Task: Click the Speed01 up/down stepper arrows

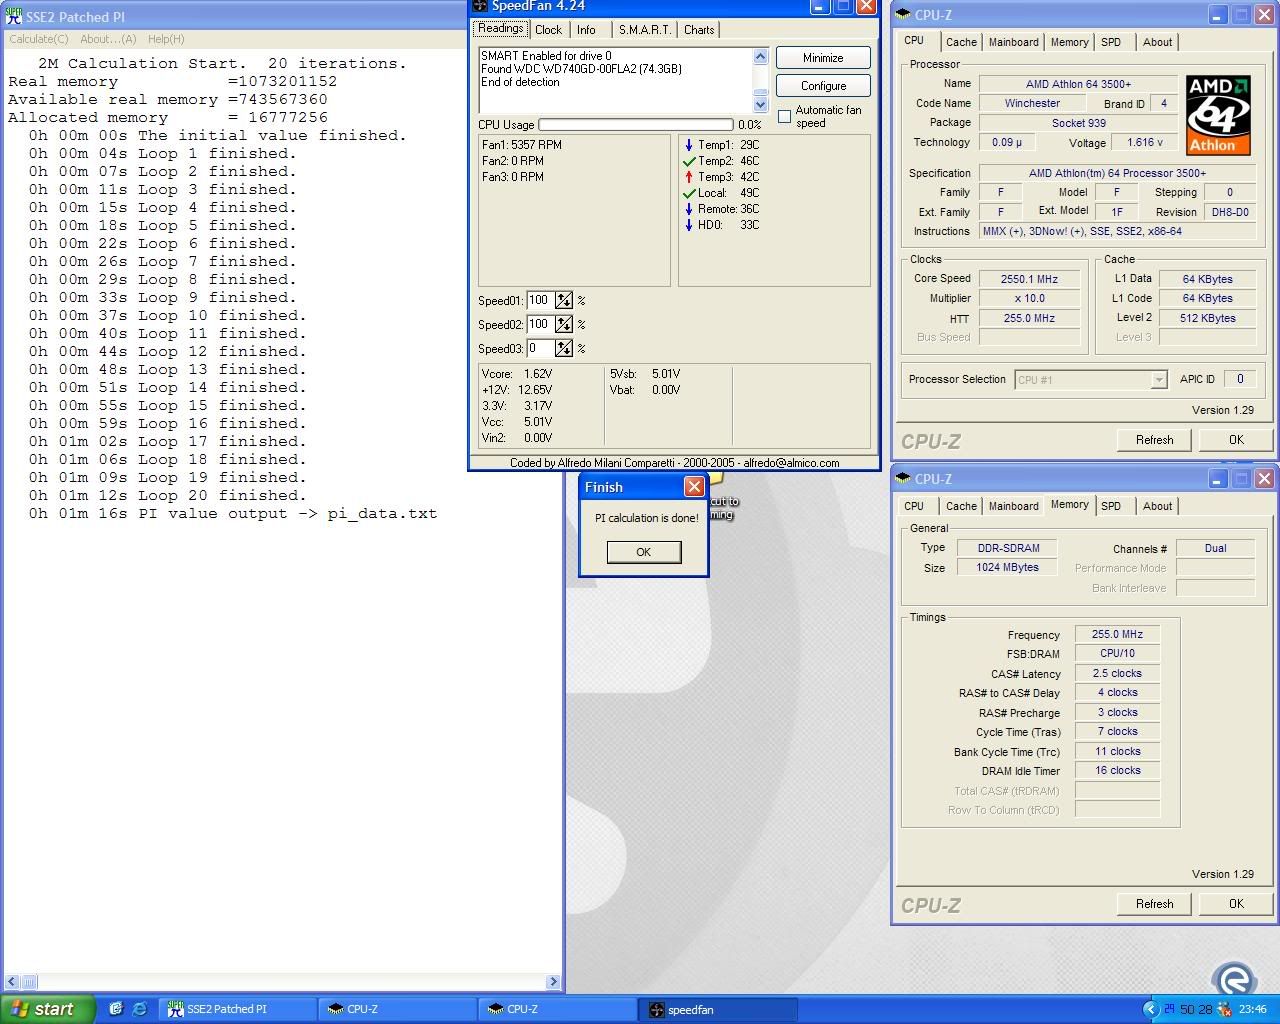Action: click(x=564, y=301)
